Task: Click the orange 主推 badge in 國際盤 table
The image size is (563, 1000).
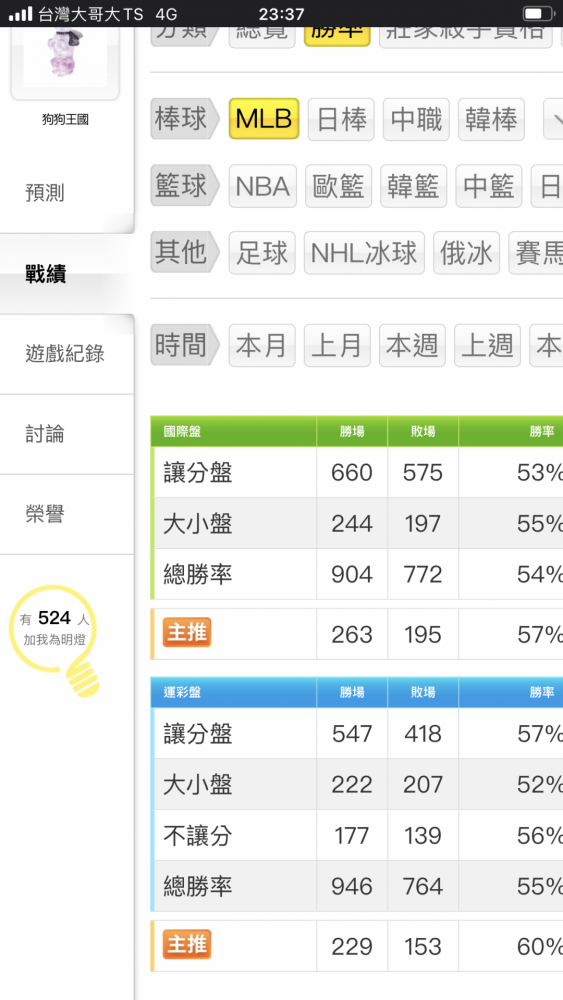Action: (187, 633)
